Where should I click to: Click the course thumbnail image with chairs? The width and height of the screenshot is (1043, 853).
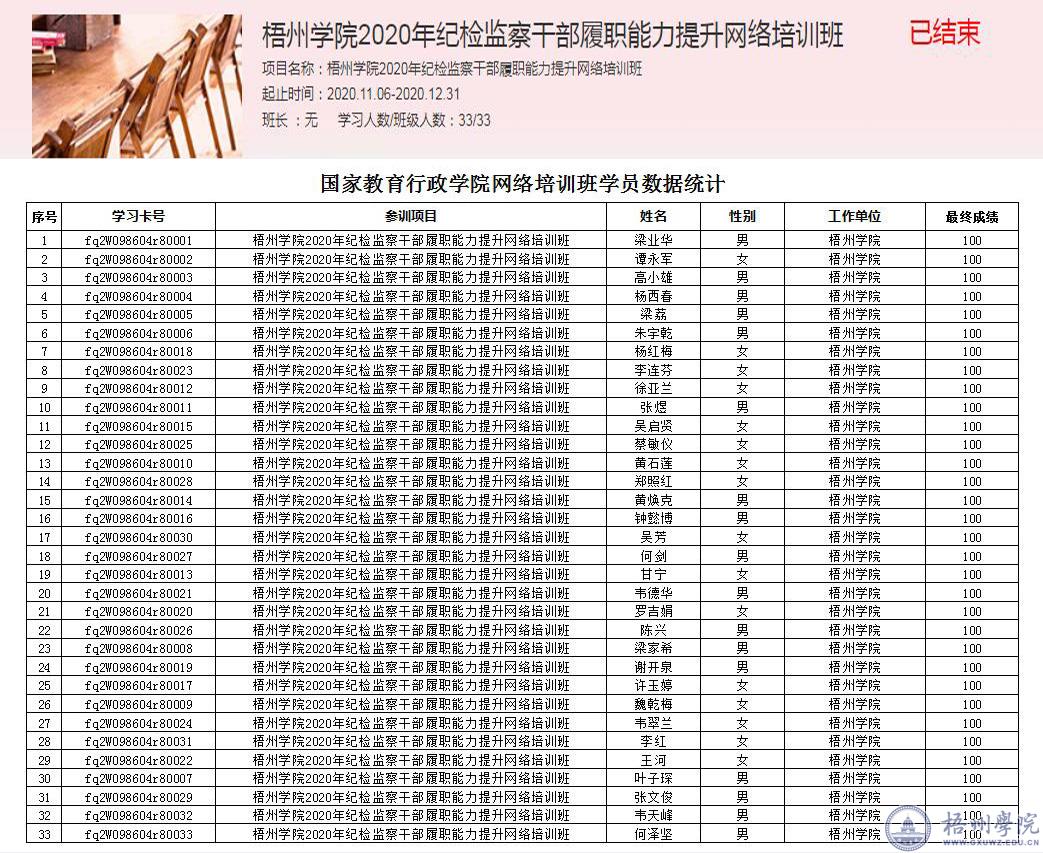point(137,86)
